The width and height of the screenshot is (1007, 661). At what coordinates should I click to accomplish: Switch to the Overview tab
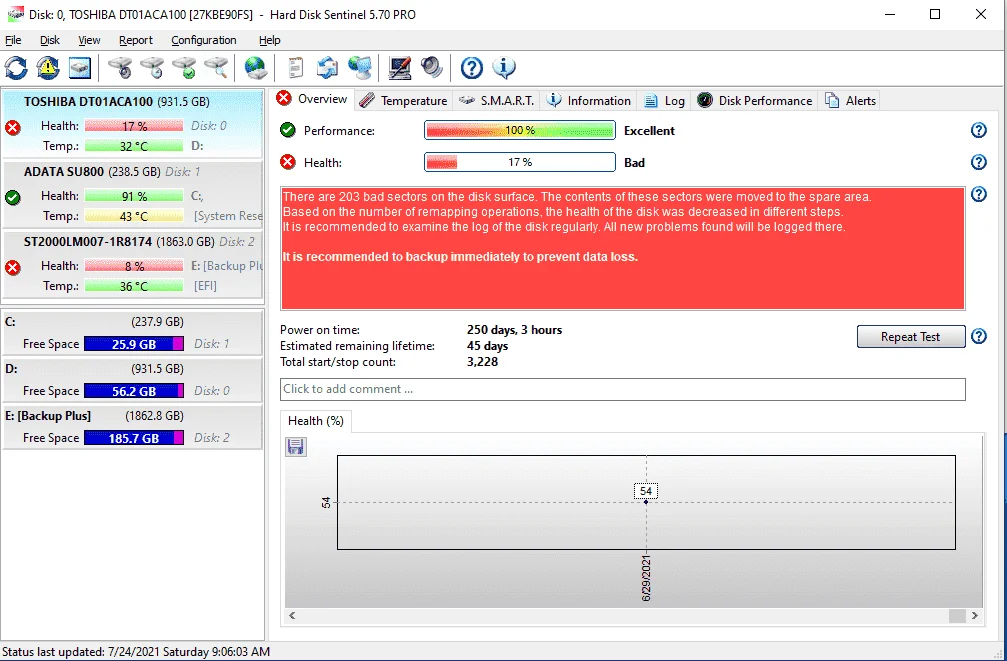pos(312,99)
